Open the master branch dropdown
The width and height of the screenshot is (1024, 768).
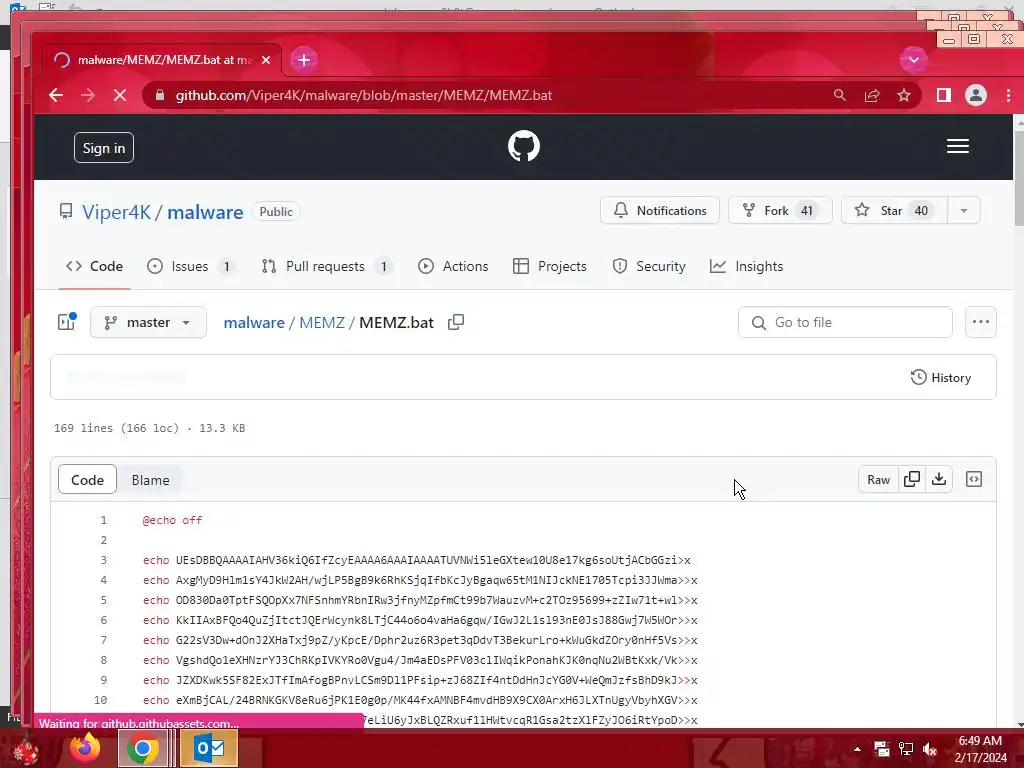click(148, 323)
